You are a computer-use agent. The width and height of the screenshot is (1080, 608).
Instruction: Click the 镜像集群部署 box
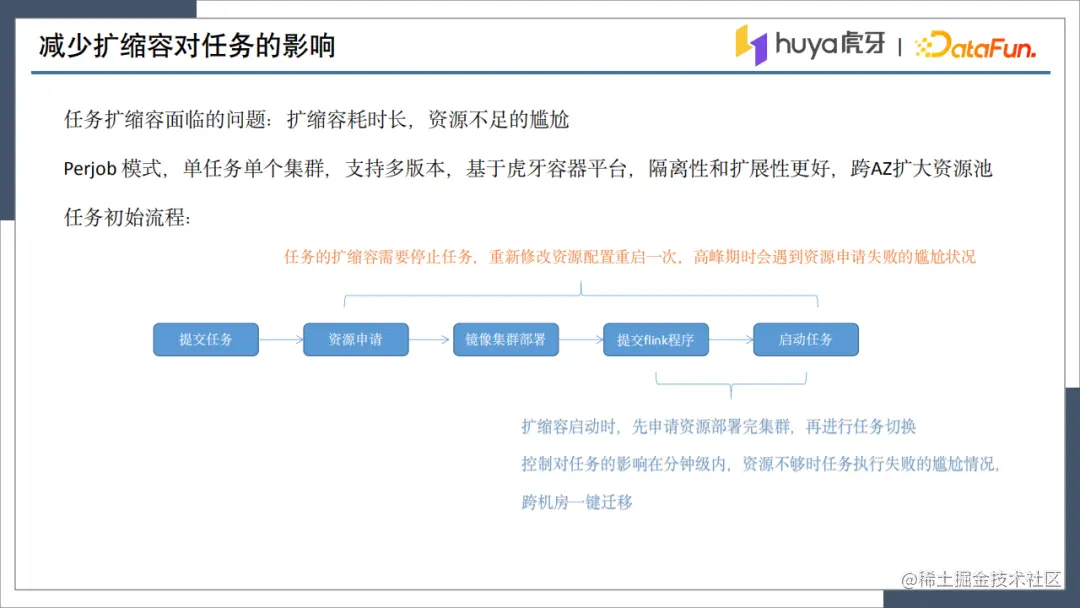[x=506, y=339]
